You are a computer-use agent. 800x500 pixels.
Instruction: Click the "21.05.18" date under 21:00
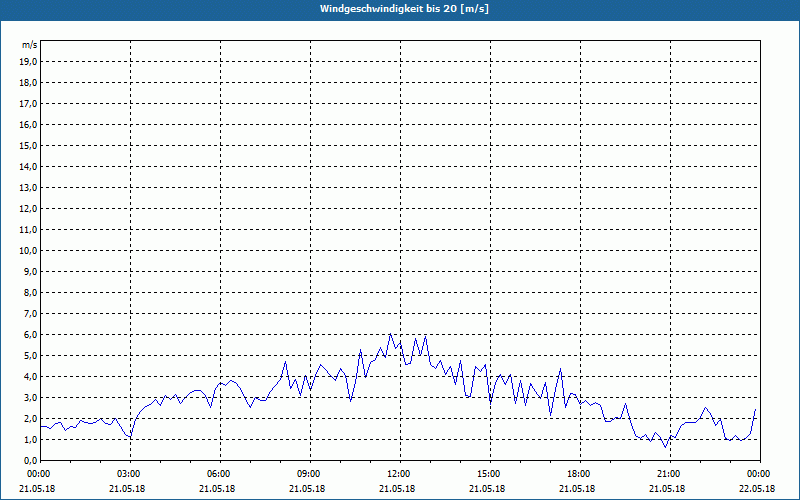coord(667,489)
